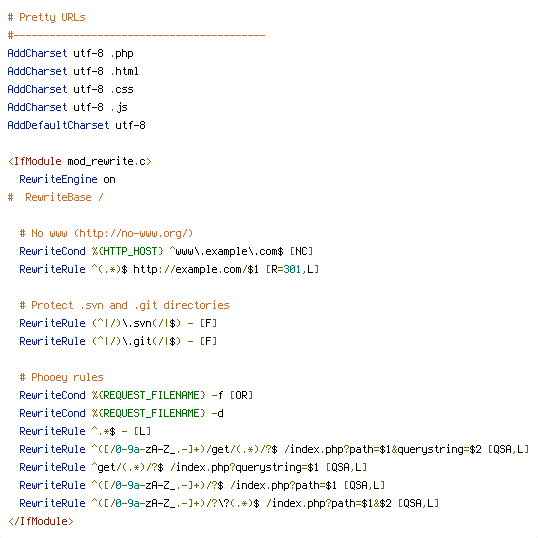538x538 pixels.
Task: Click the commented "# RewriteBase /" line
Action: coord(55,197)
